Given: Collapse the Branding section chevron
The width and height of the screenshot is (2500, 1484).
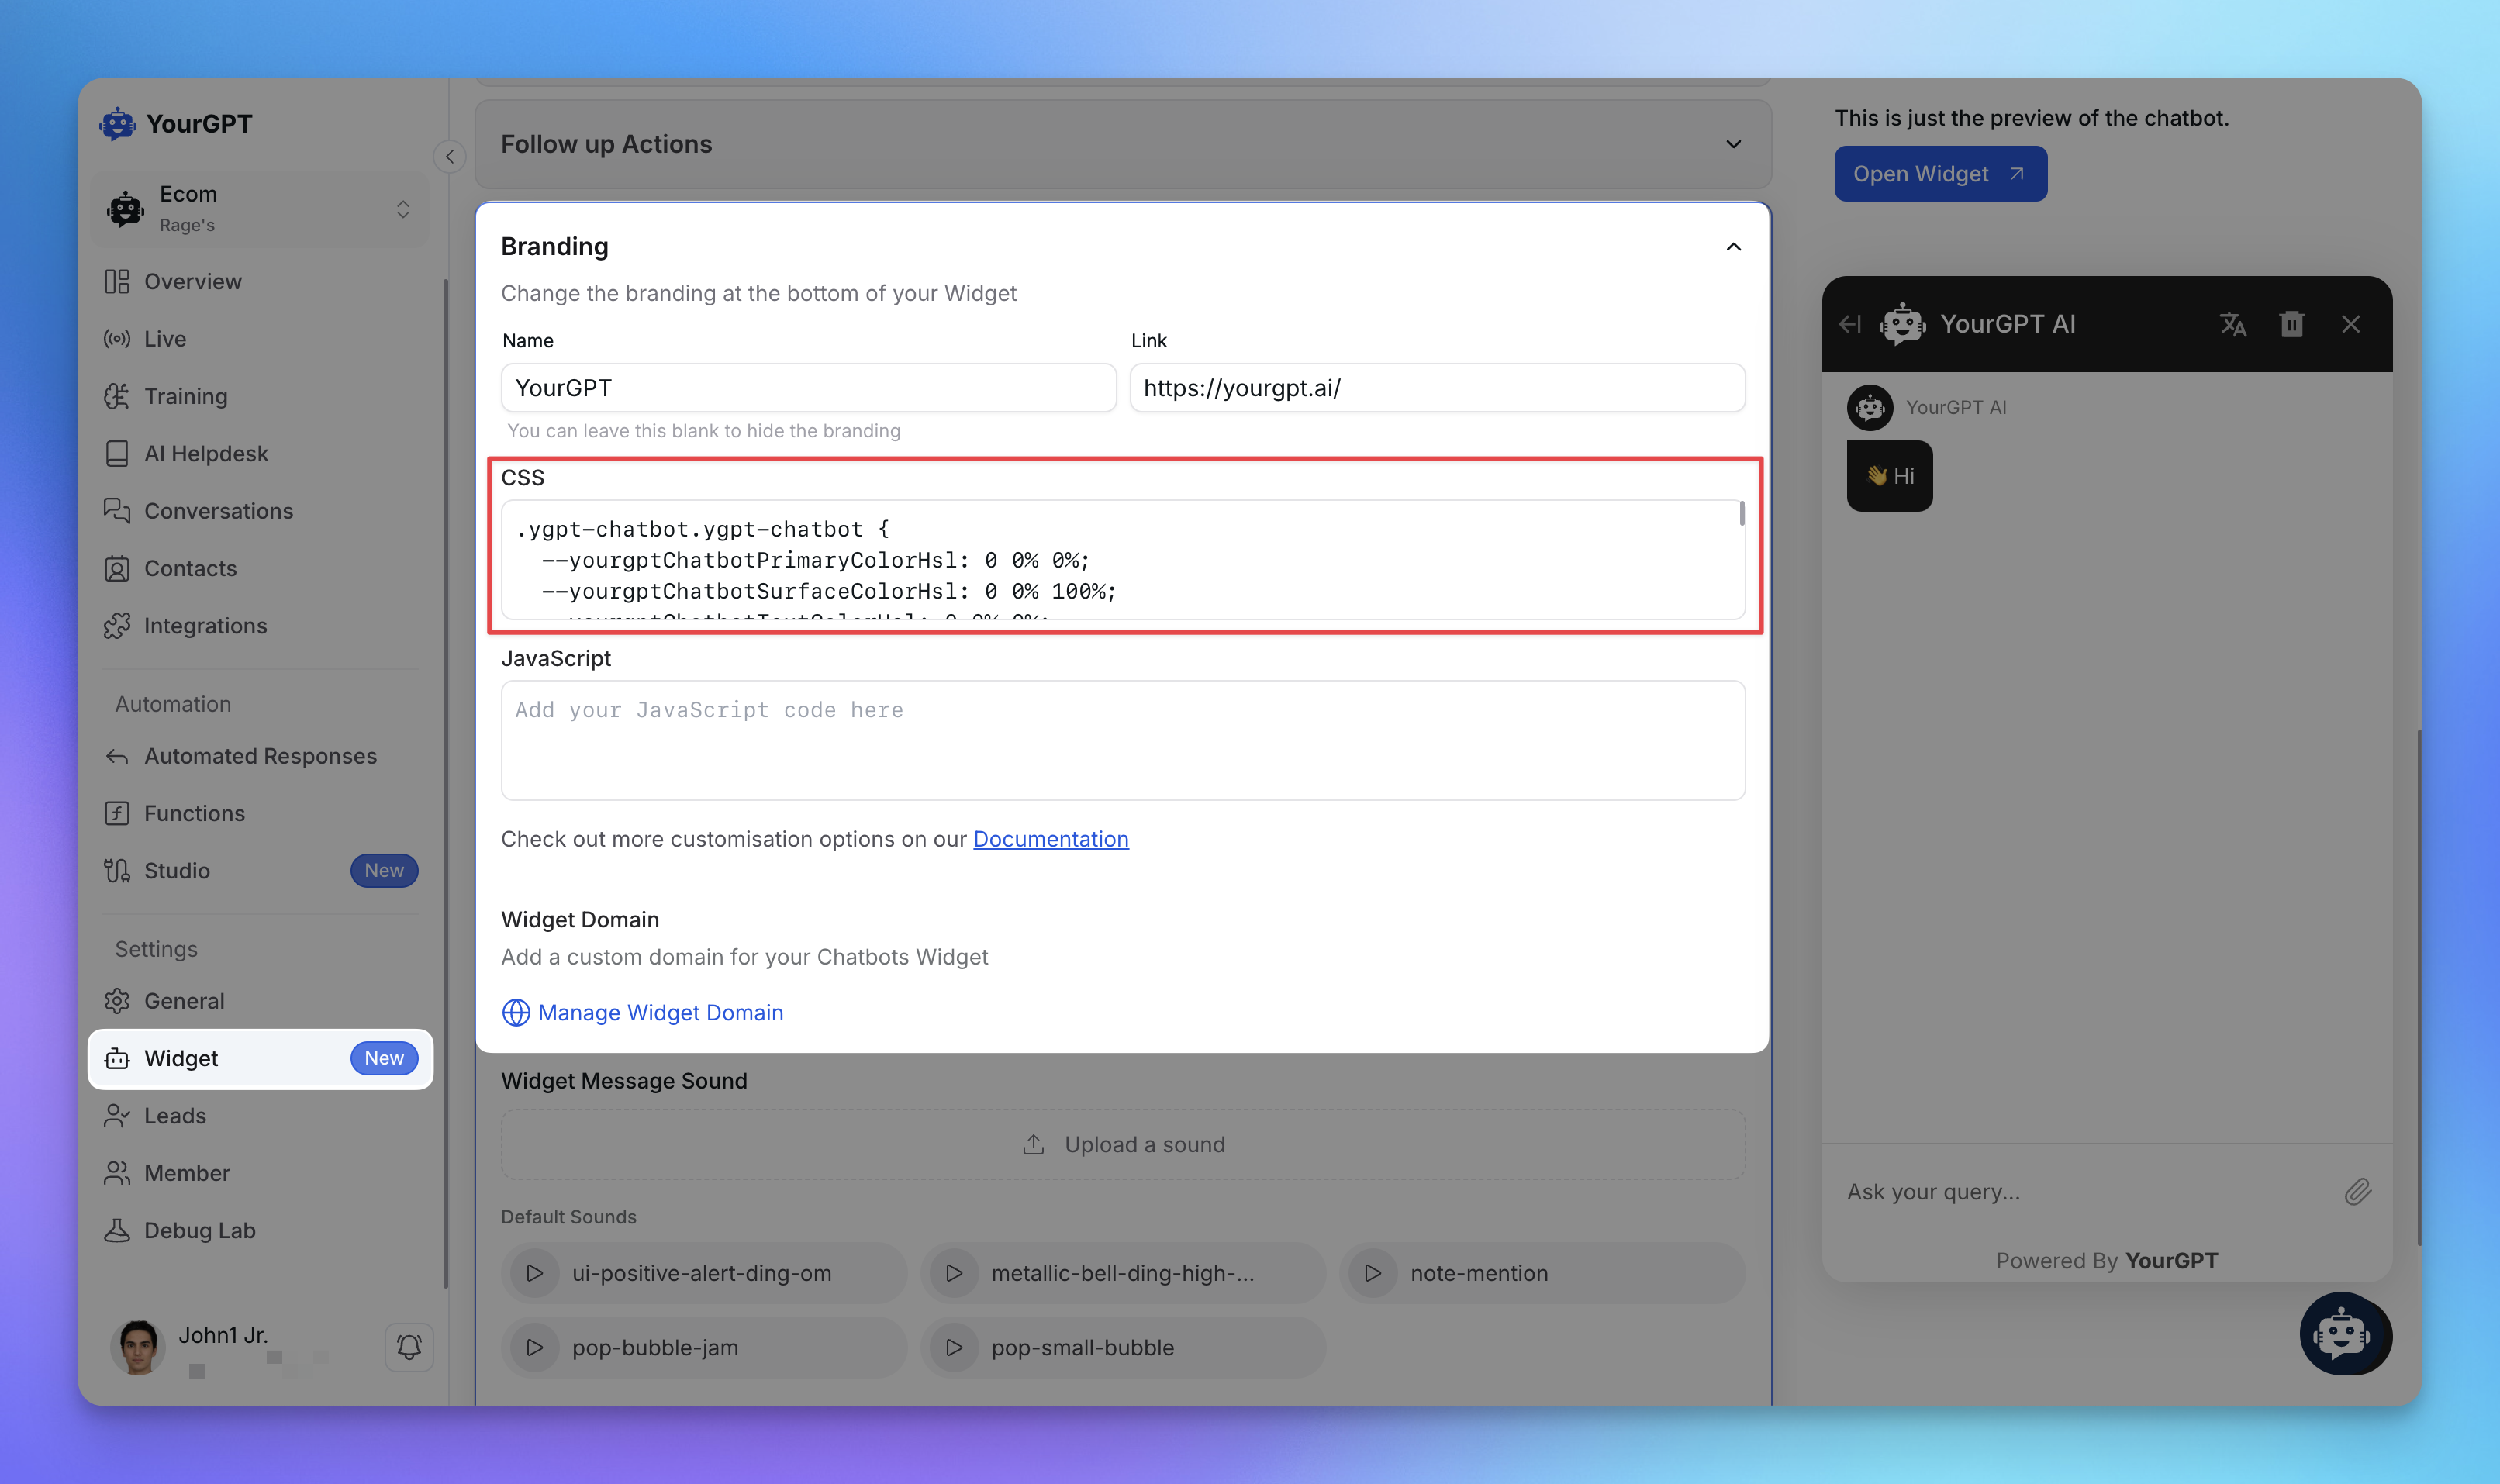Looking at the screenshot, I should point(1733,247).
